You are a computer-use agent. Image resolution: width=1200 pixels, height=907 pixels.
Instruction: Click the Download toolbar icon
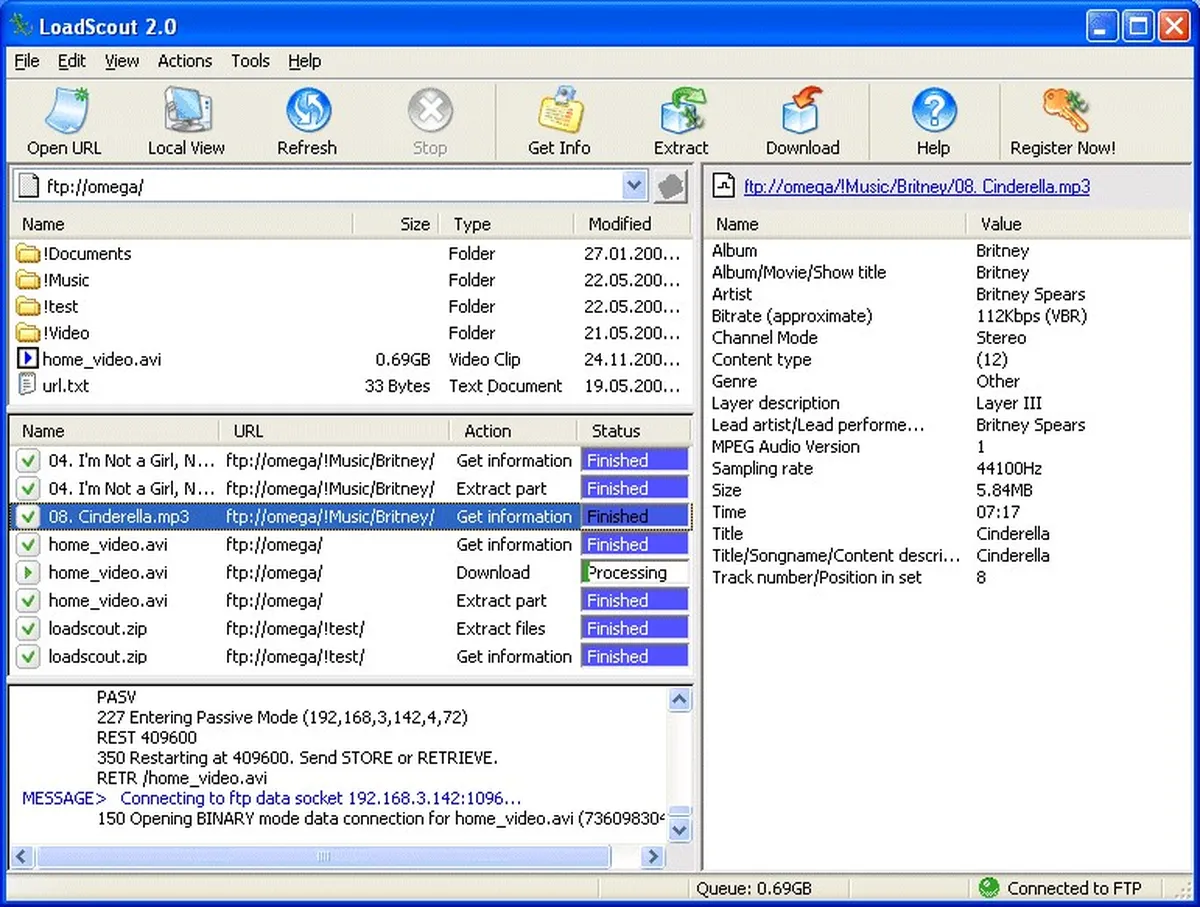(802, 120)
